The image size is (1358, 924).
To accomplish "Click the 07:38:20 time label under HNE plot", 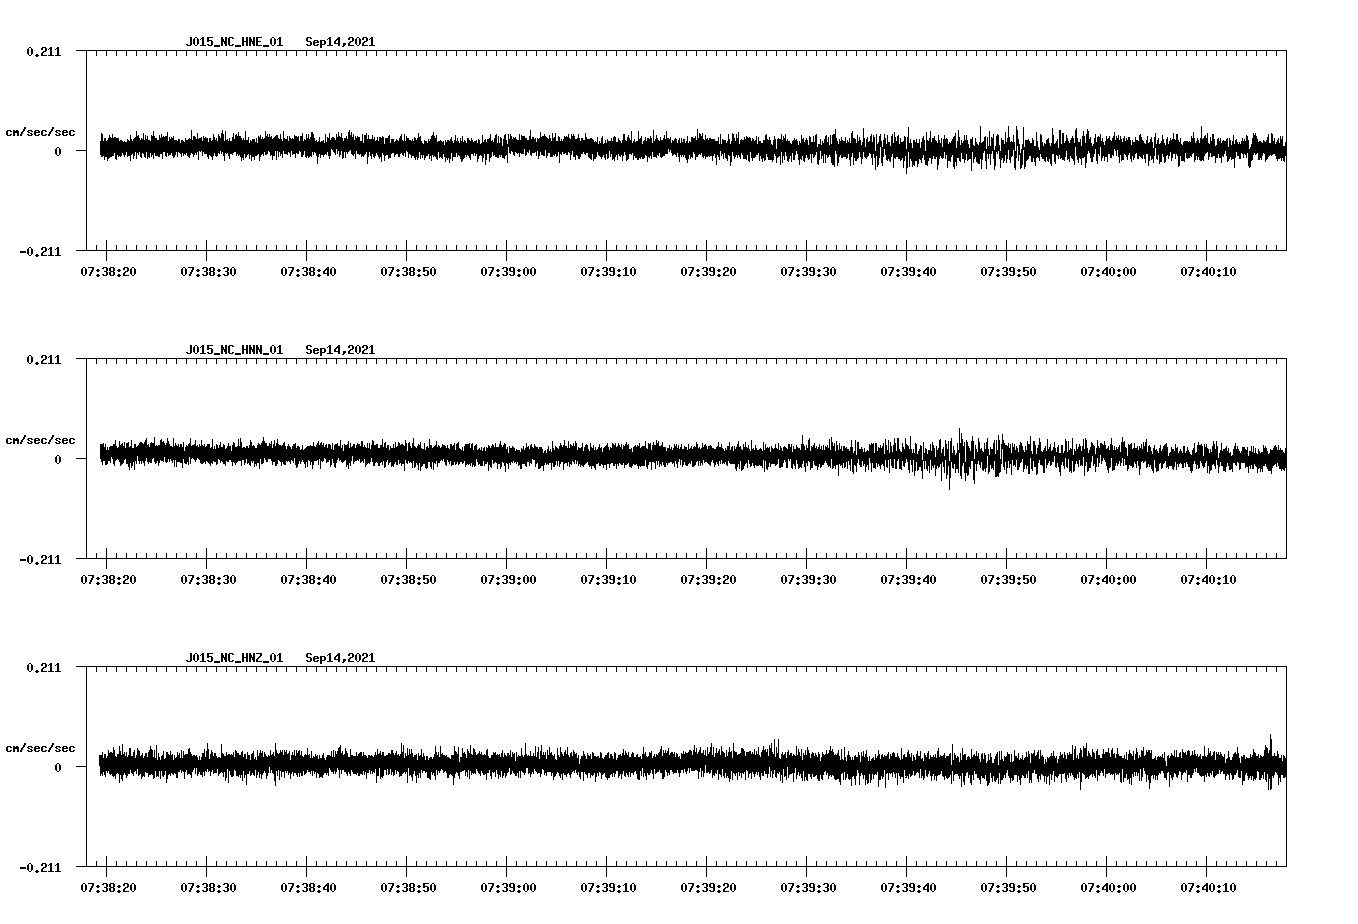I will point(108,272).
